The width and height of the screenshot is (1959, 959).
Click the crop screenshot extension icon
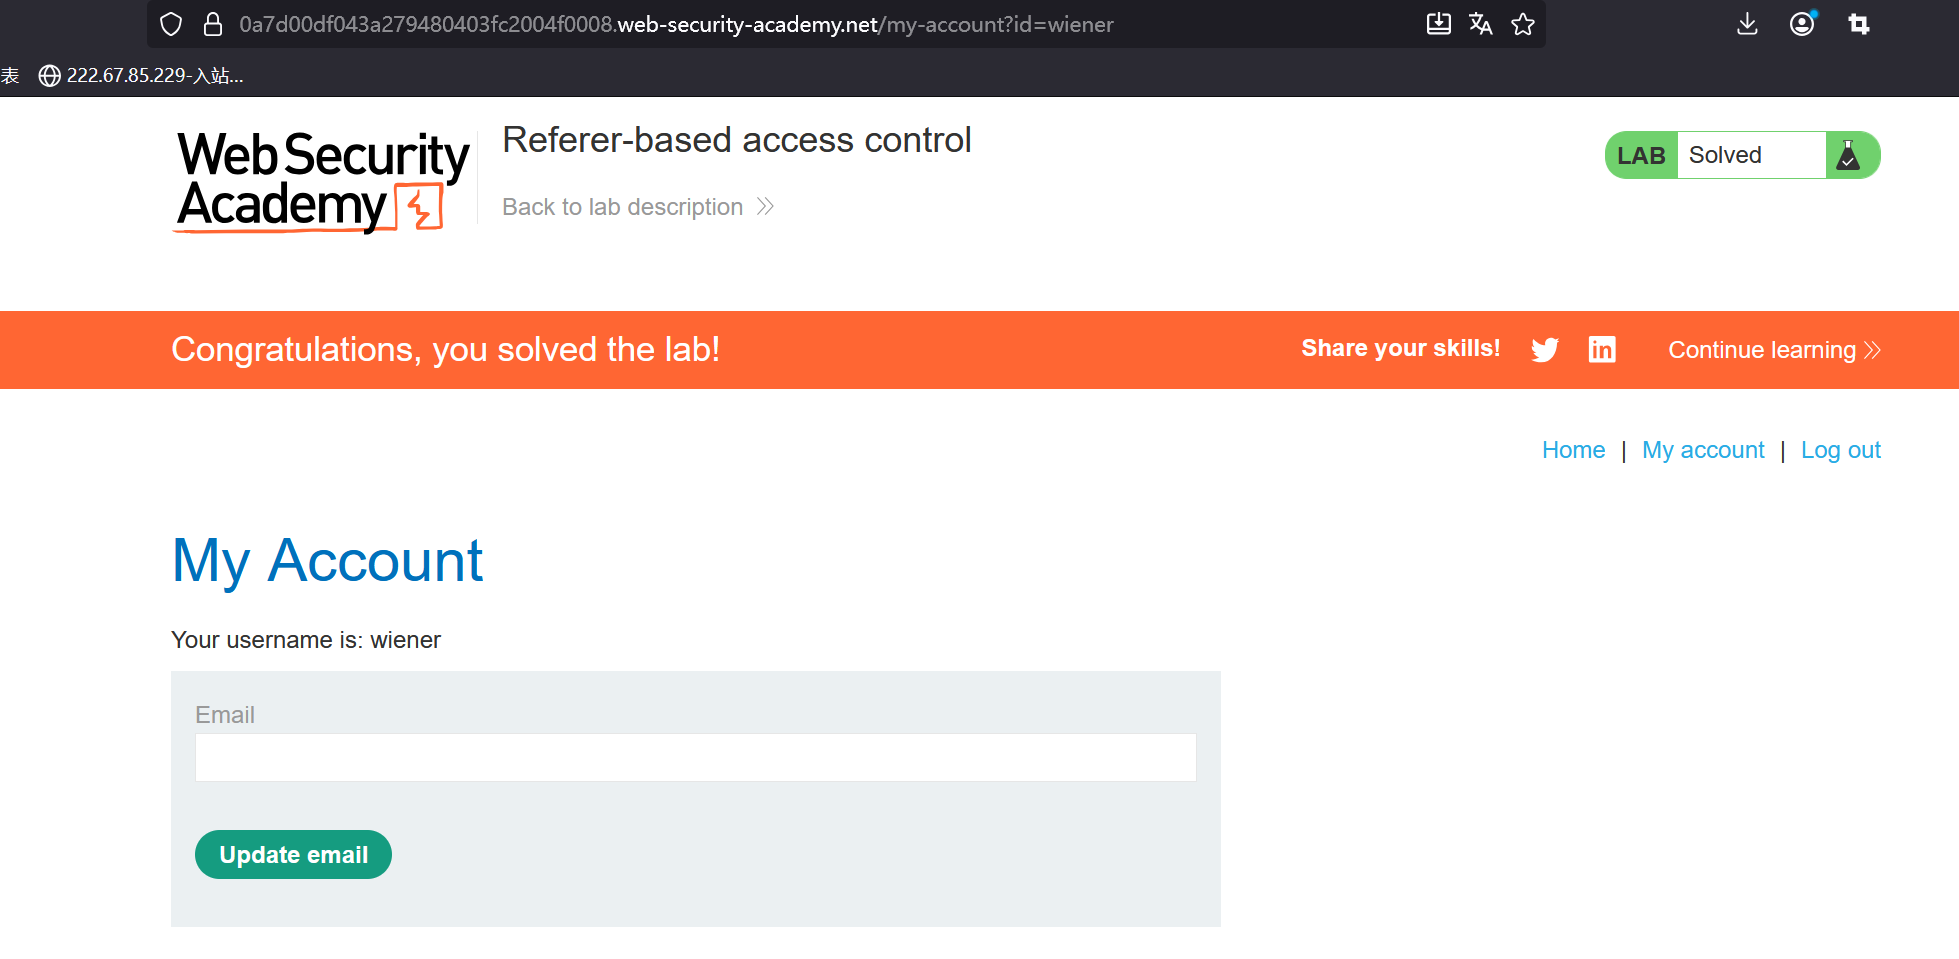(1859, 24)
